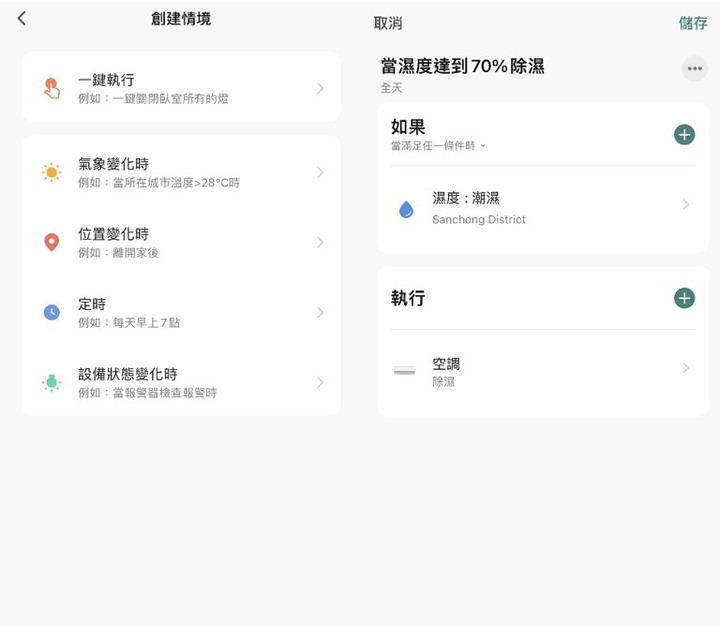Add a condition with 如果 plus icon

pos(684,135)
